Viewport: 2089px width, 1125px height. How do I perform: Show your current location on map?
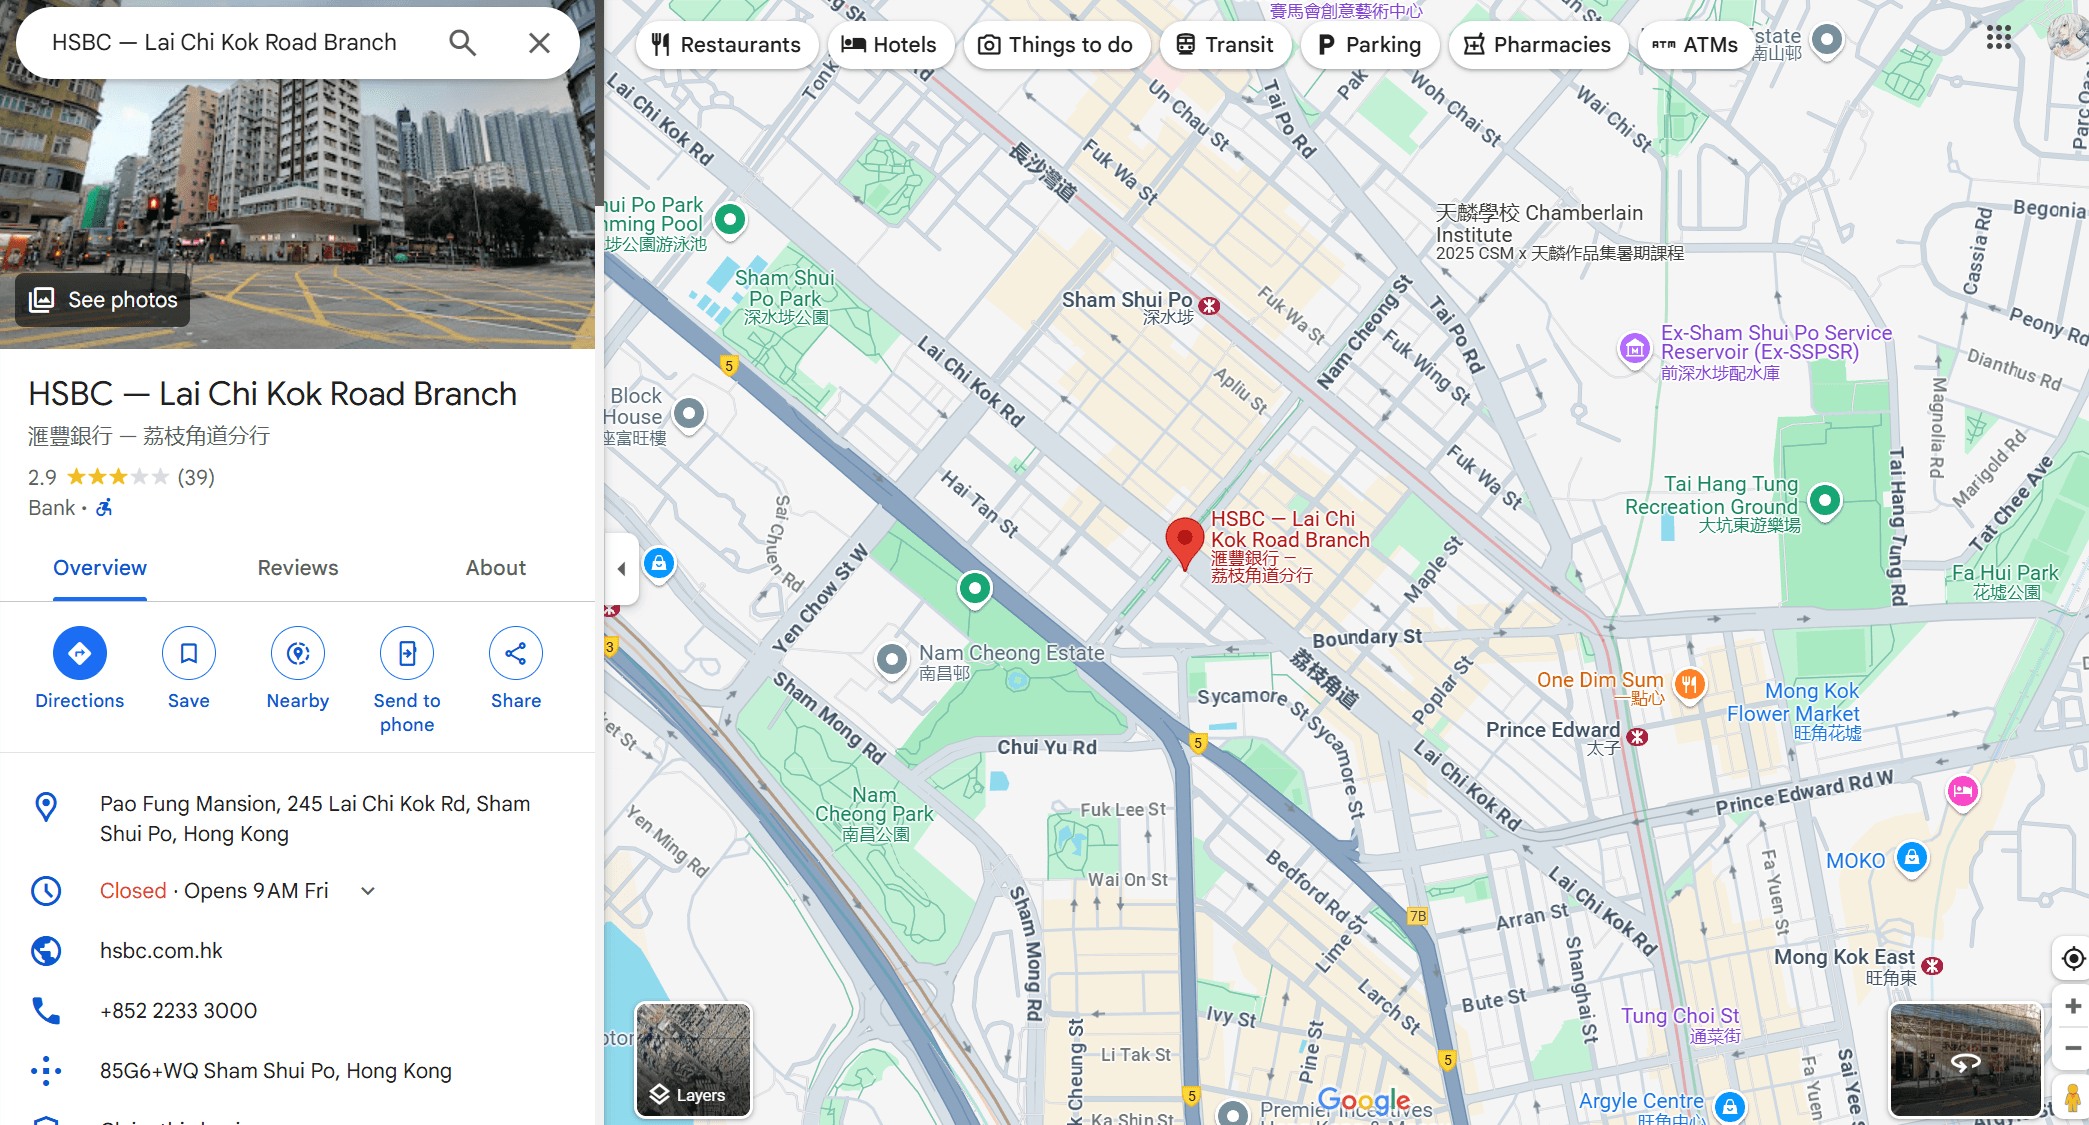click(2073, 958)
